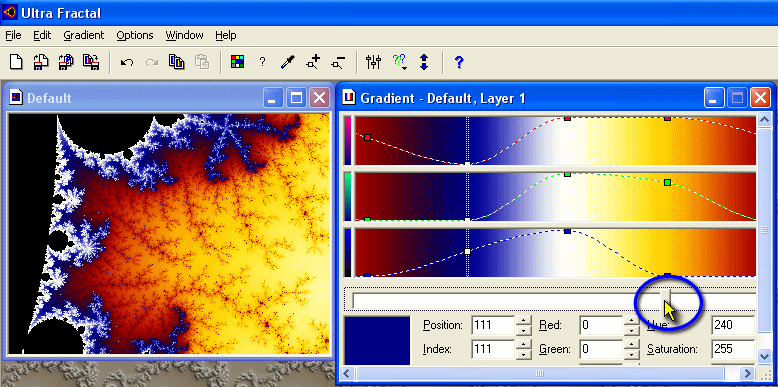
Task: Open the Window menu
Action: point(184,35)
